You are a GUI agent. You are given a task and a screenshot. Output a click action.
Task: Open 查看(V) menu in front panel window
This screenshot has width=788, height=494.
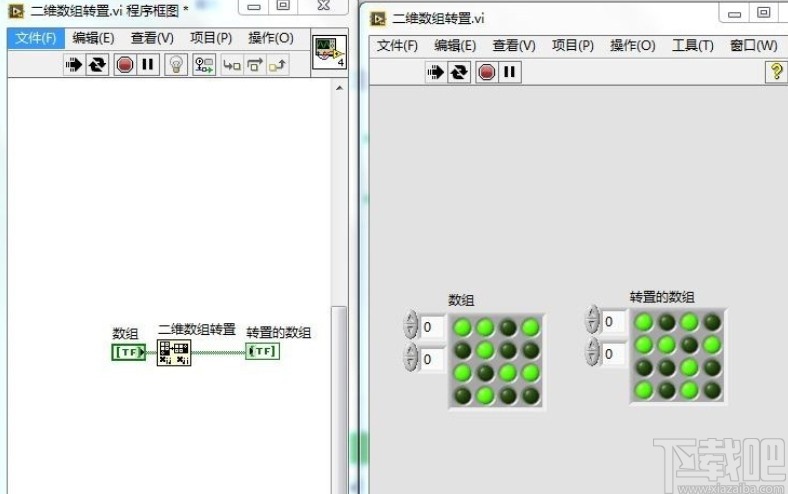point(514,46)
